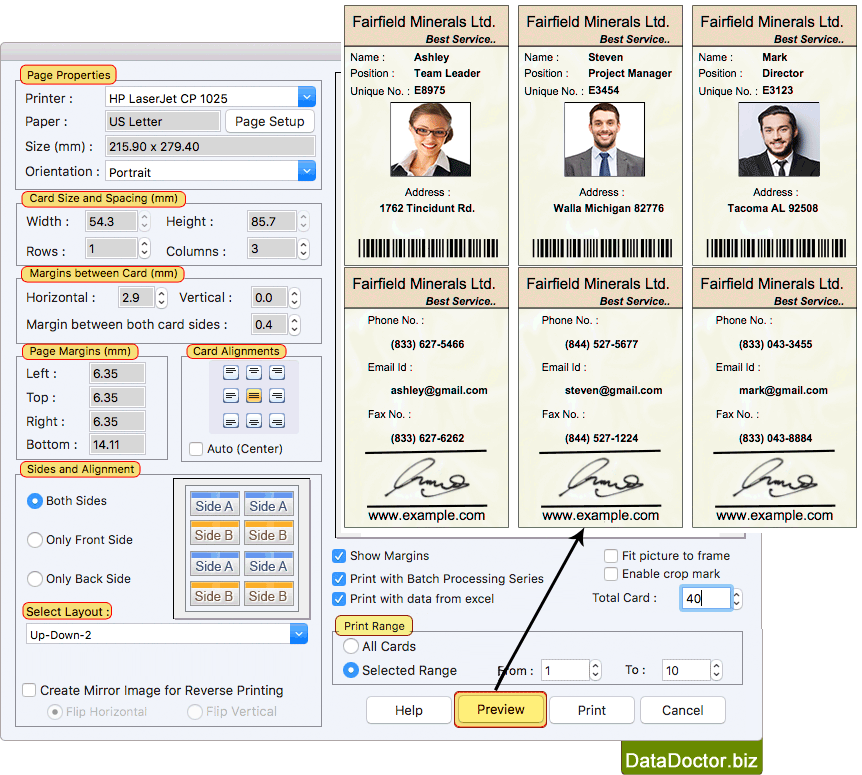Click the layout preview diagram Side A/Side B
This screenshot has height=775, width=862.
pyautogui.click(x=242, y=549)
